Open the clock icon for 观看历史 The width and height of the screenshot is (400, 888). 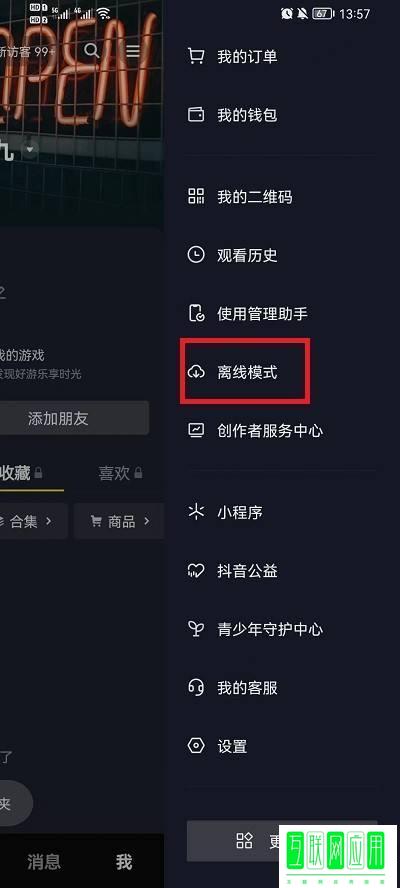pos(195,255)
